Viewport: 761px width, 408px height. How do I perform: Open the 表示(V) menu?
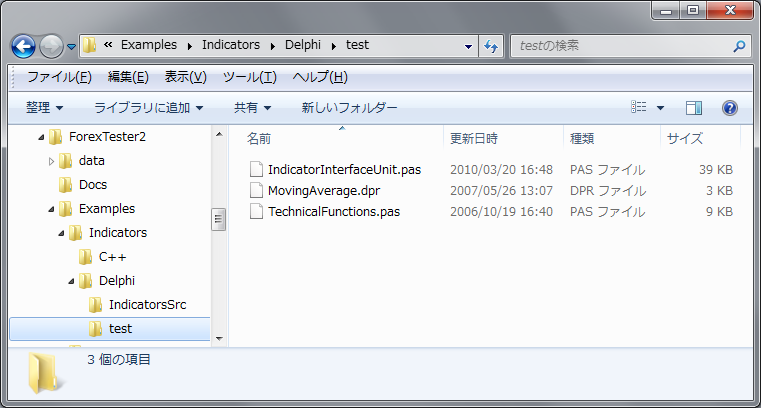(185, 77)
